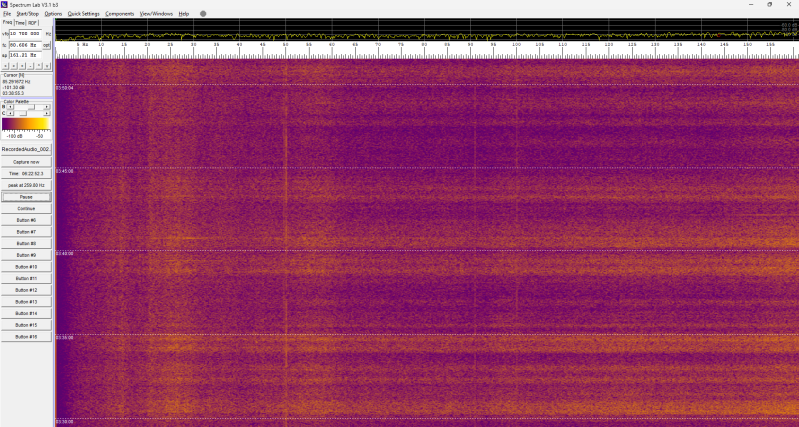Click the vfo frequency input field
Image resolution: width=799 pixels, height=427 pixels.
[25, 34]
